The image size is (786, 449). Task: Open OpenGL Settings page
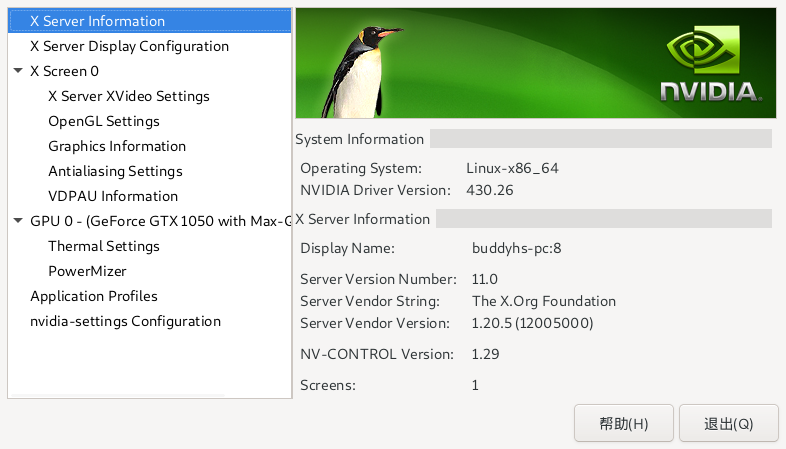point(104,121)
